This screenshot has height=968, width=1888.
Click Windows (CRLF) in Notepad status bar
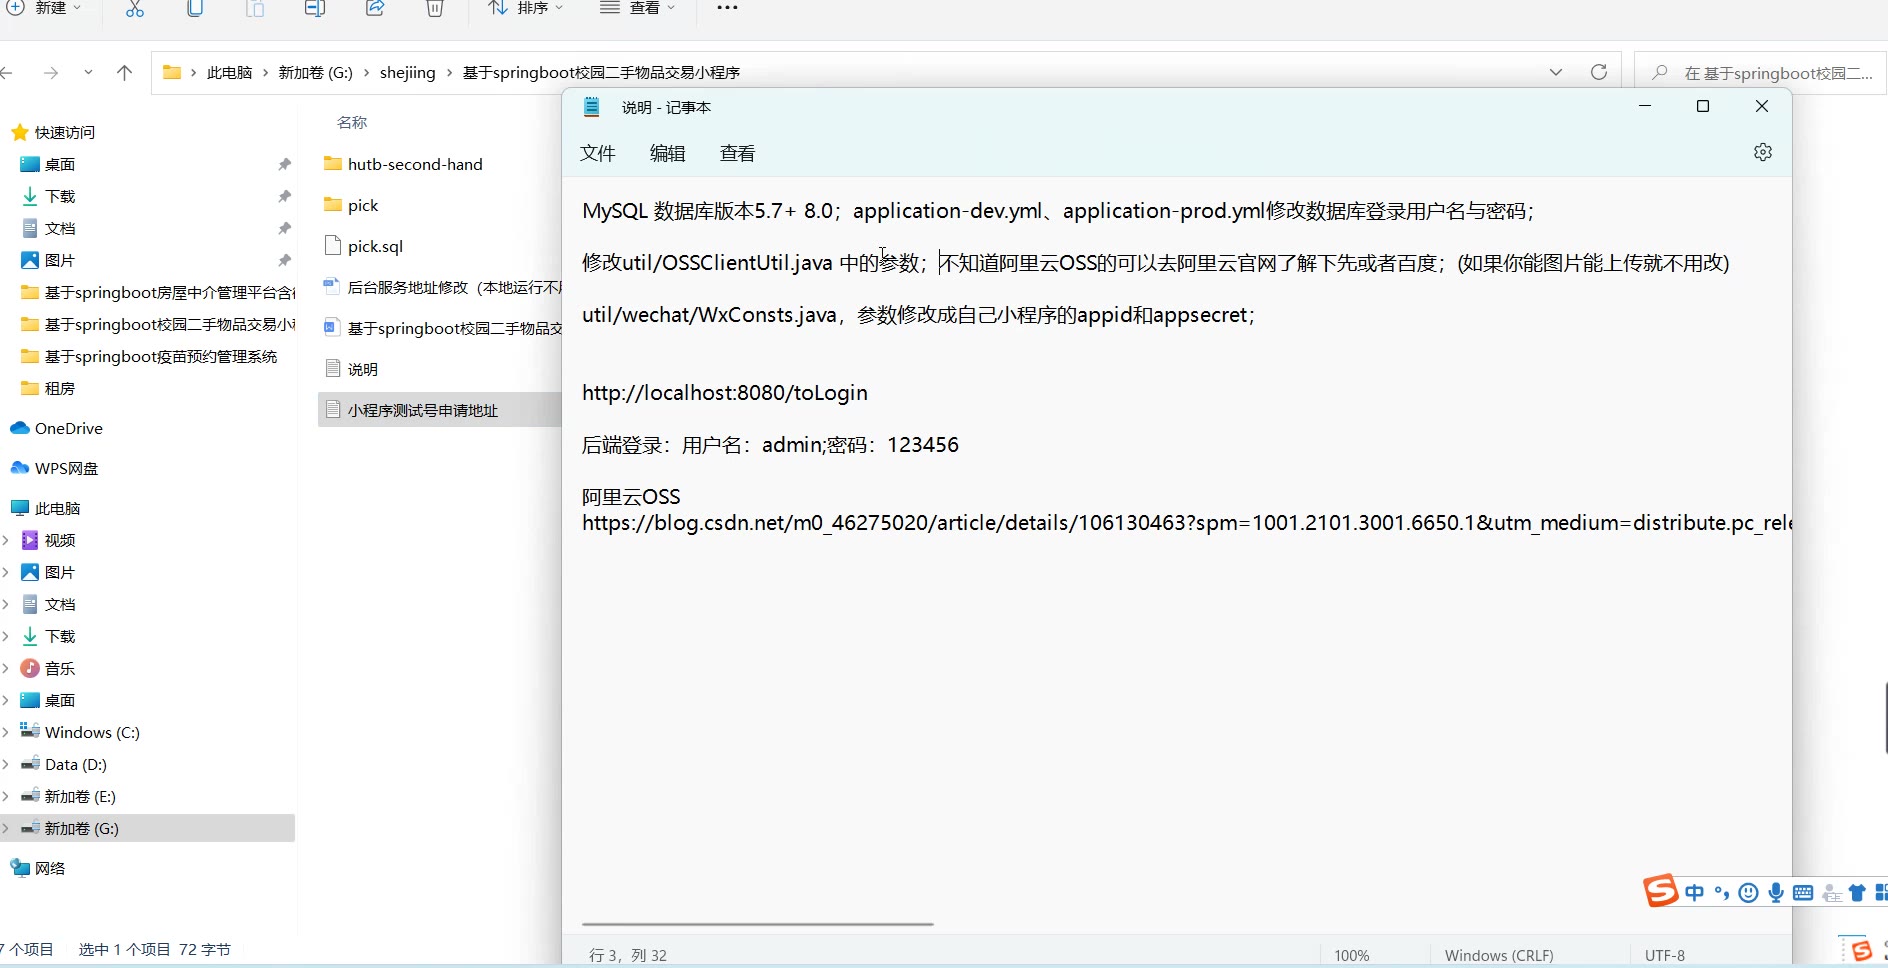pyautogui.click(x=1499, y=956)
